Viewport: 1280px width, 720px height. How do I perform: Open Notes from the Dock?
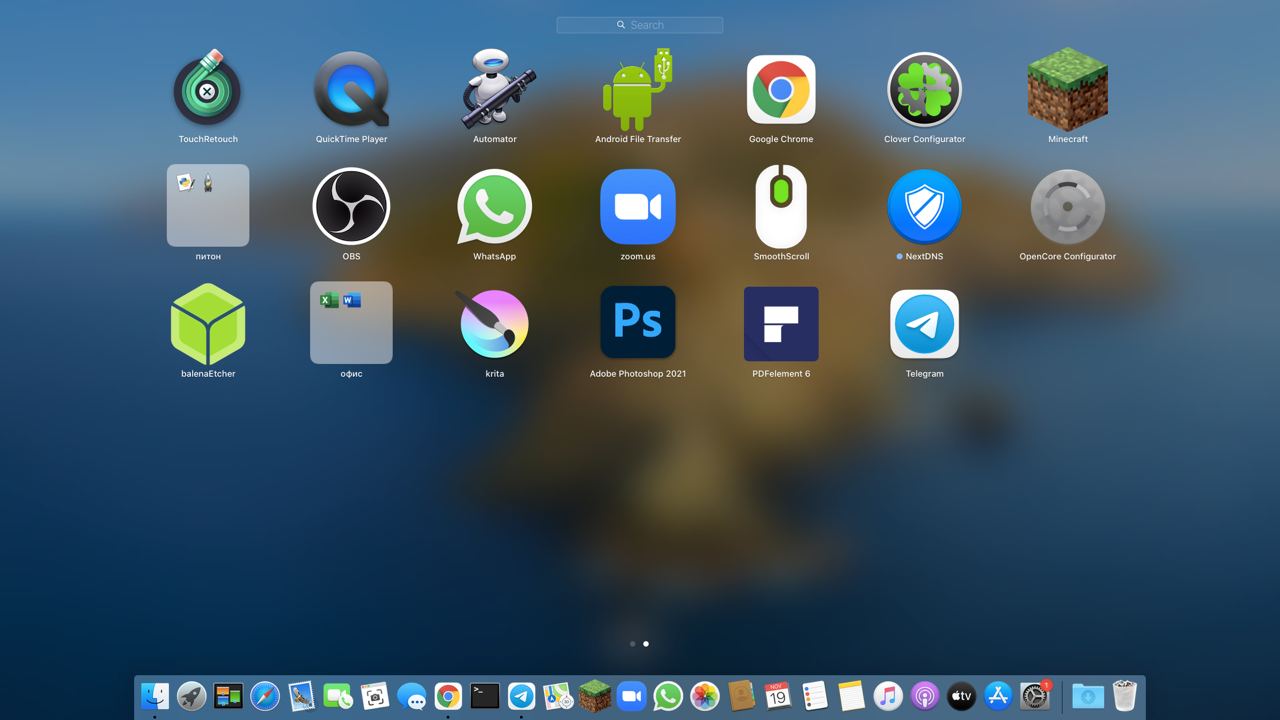click(852, 696)
